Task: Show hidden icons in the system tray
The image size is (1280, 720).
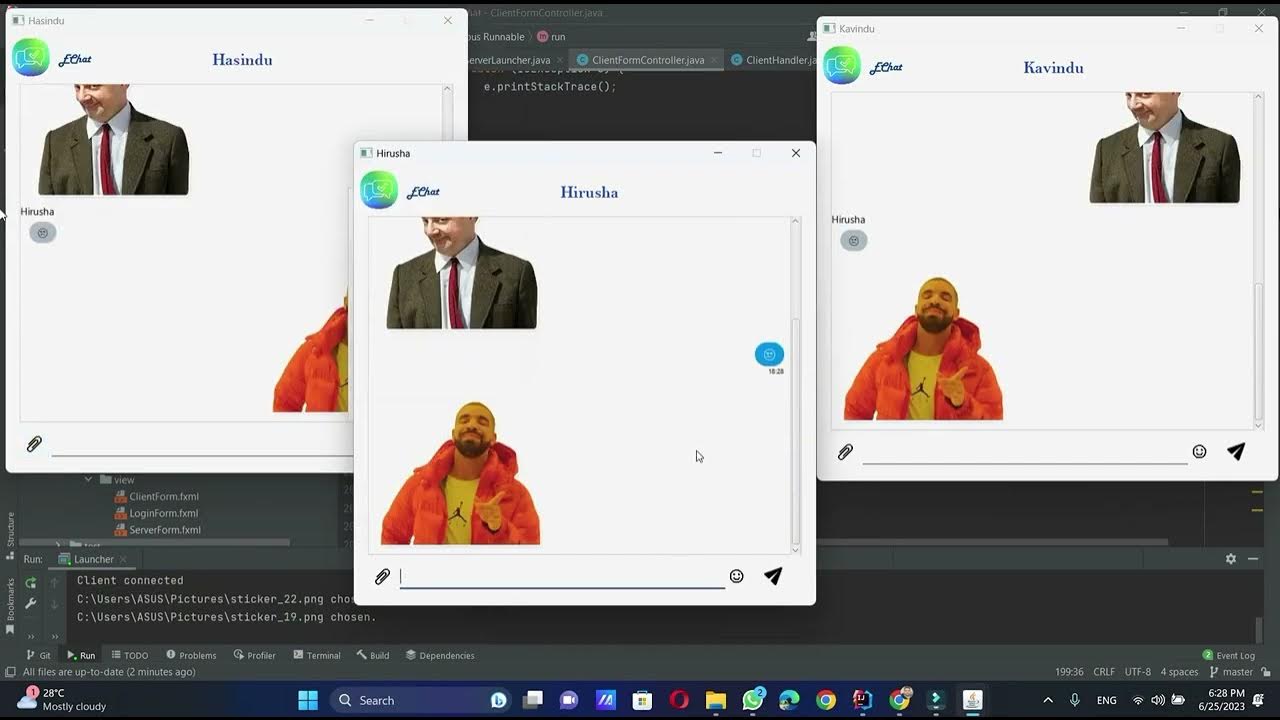Action: (1047, 700)
